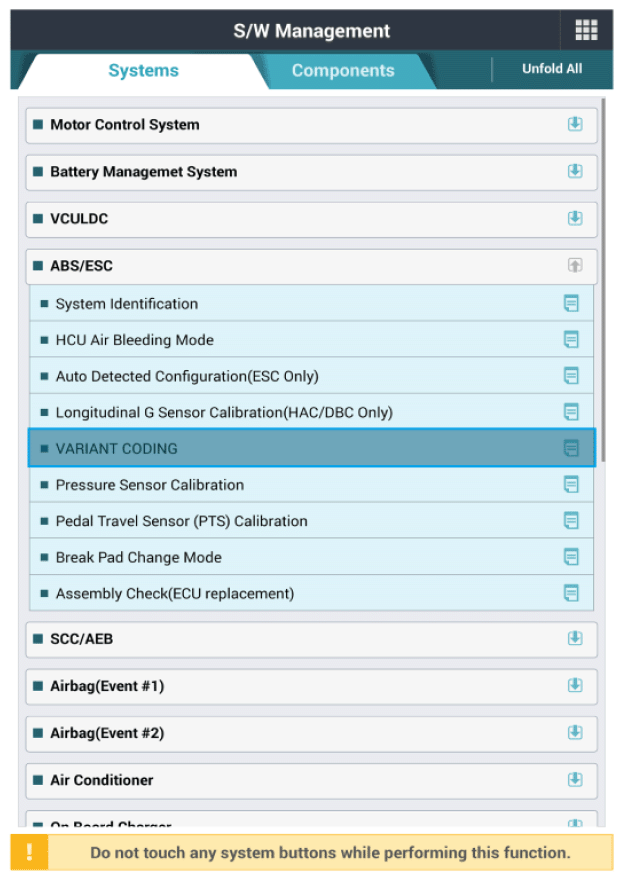Click the Airbag(Event #1) label

[107, 686]
